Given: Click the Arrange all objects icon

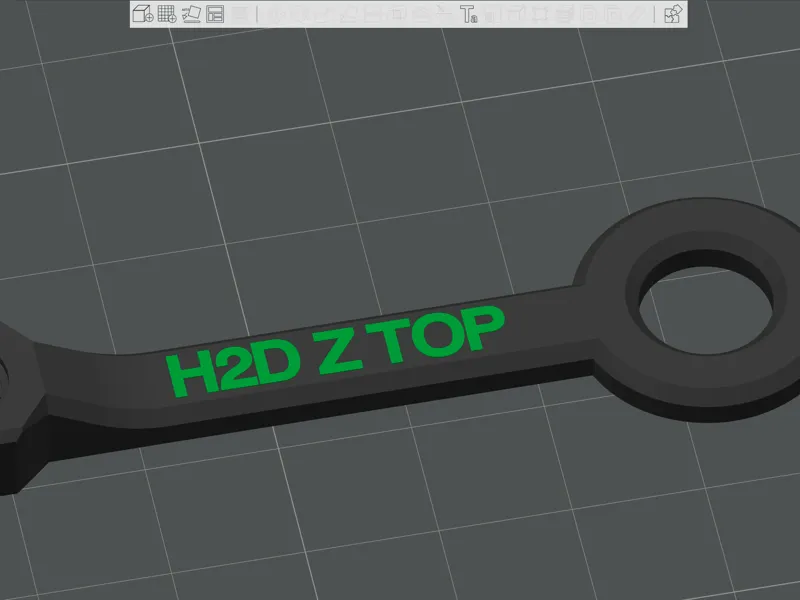Looking at the screenshot, I should coord(215,14).
